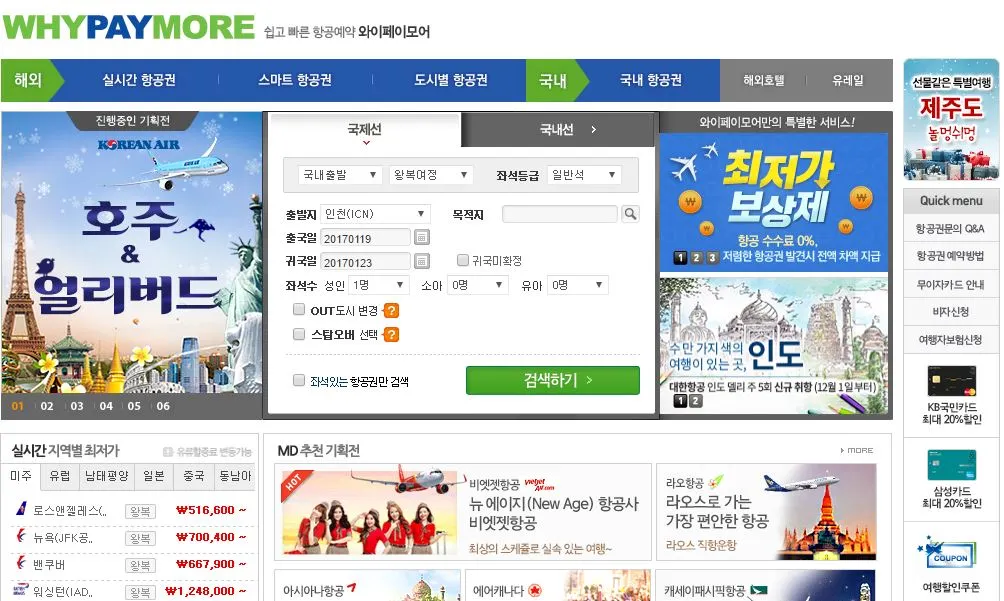This screenshot has width=1004, height=601.
Task: Open the departure date calendar icon
Action: [421, 237]
